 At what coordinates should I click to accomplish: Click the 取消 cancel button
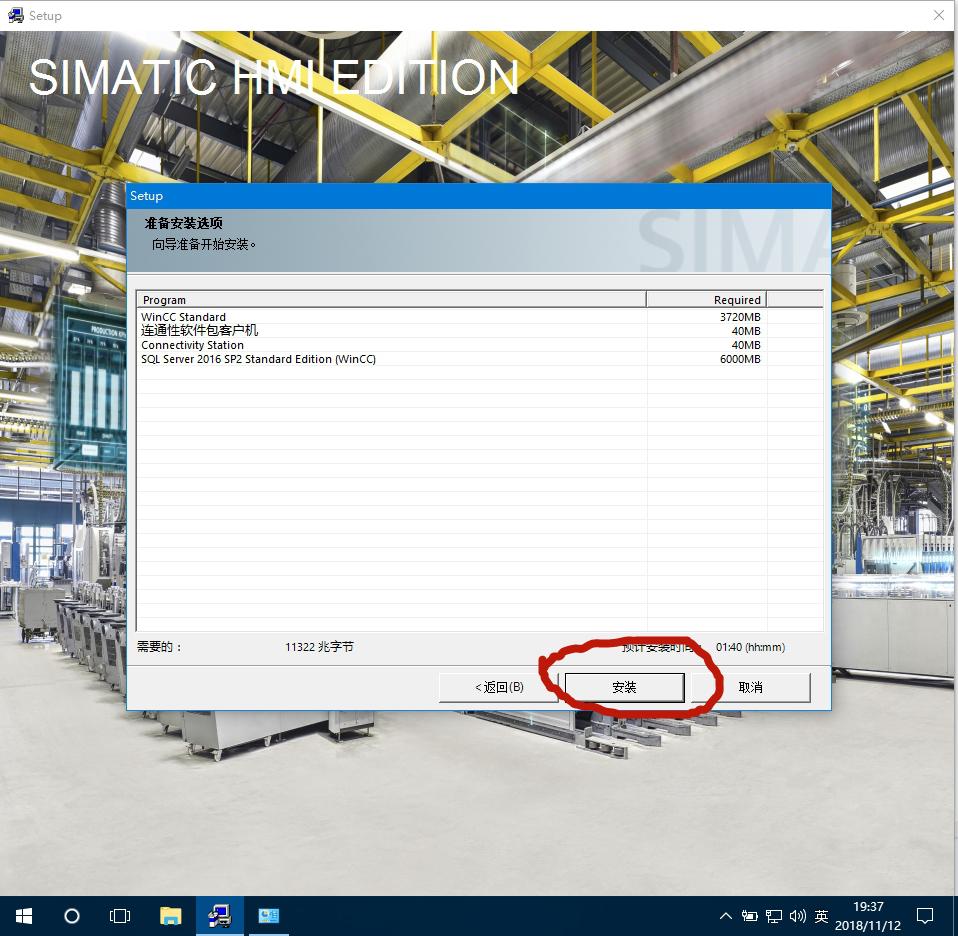(750, 687)
